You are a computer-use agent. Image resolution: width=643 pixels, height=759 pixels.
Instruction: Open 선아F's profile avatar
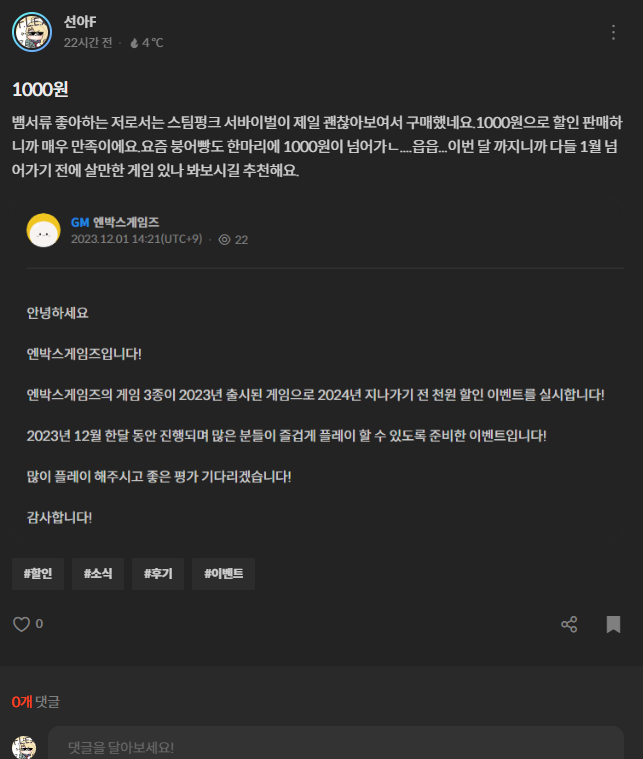tap(32, 32)
